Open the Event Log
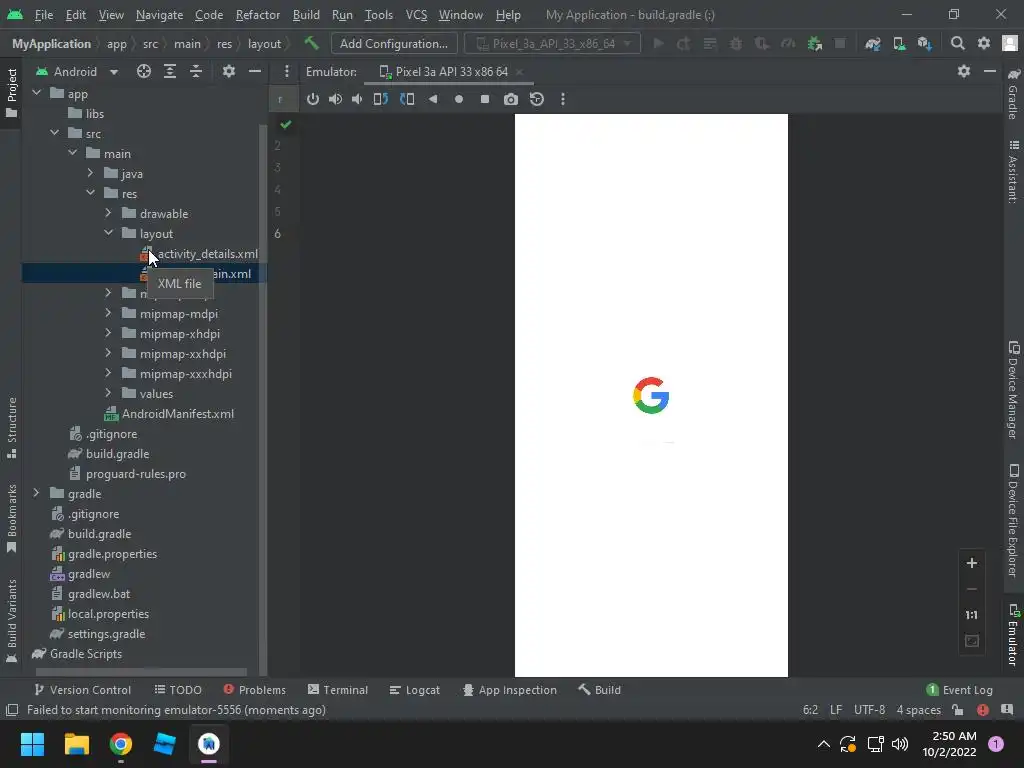The height and width of the screenshot is (768, 1024). [x=959, y=690]
